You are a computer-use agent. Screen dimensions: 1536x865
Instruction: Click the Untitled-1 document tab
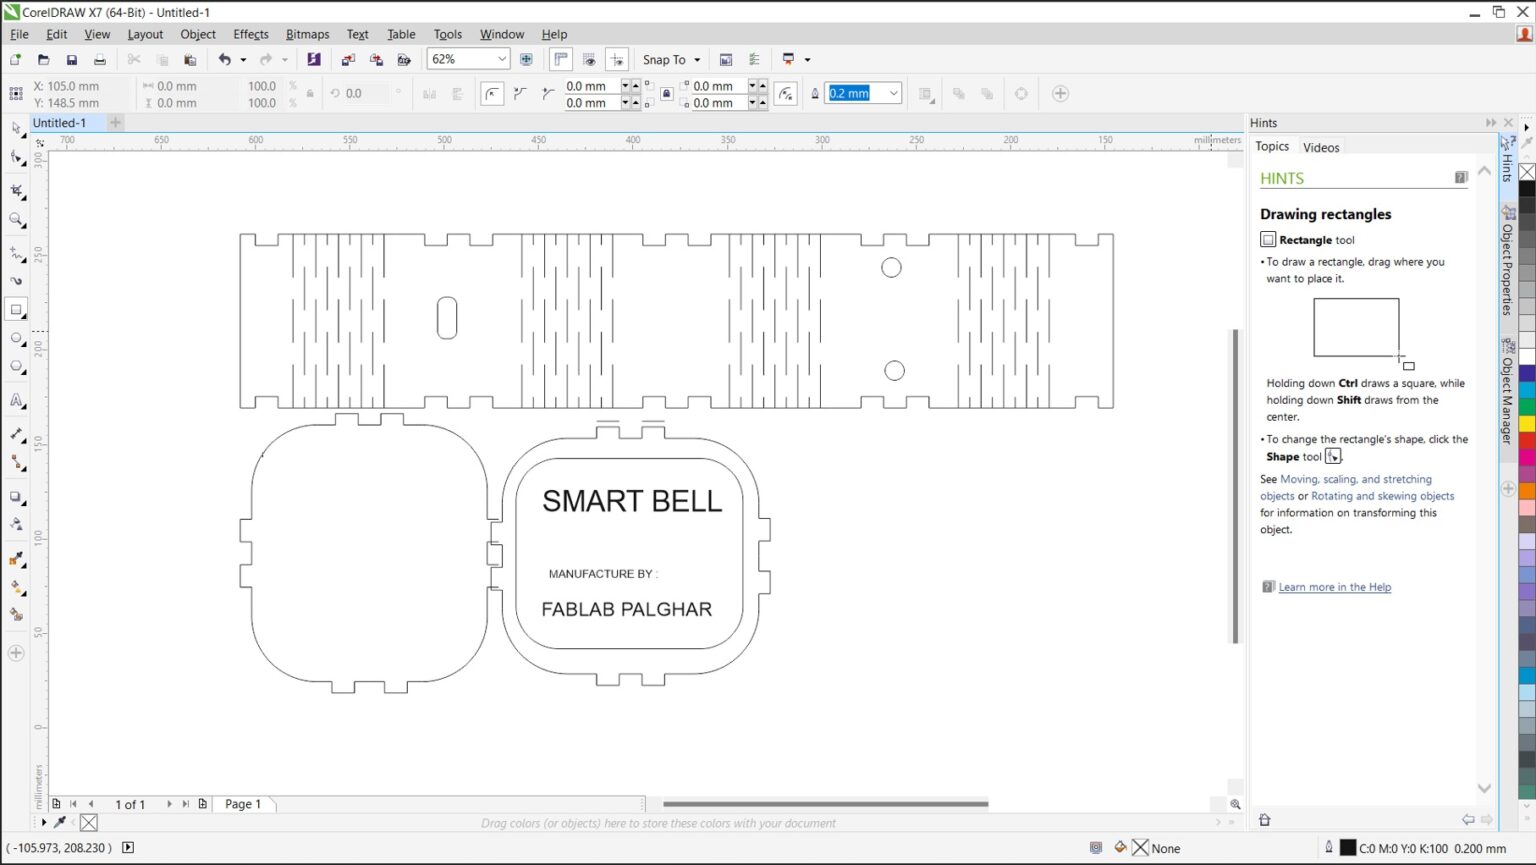click(60, 123)
